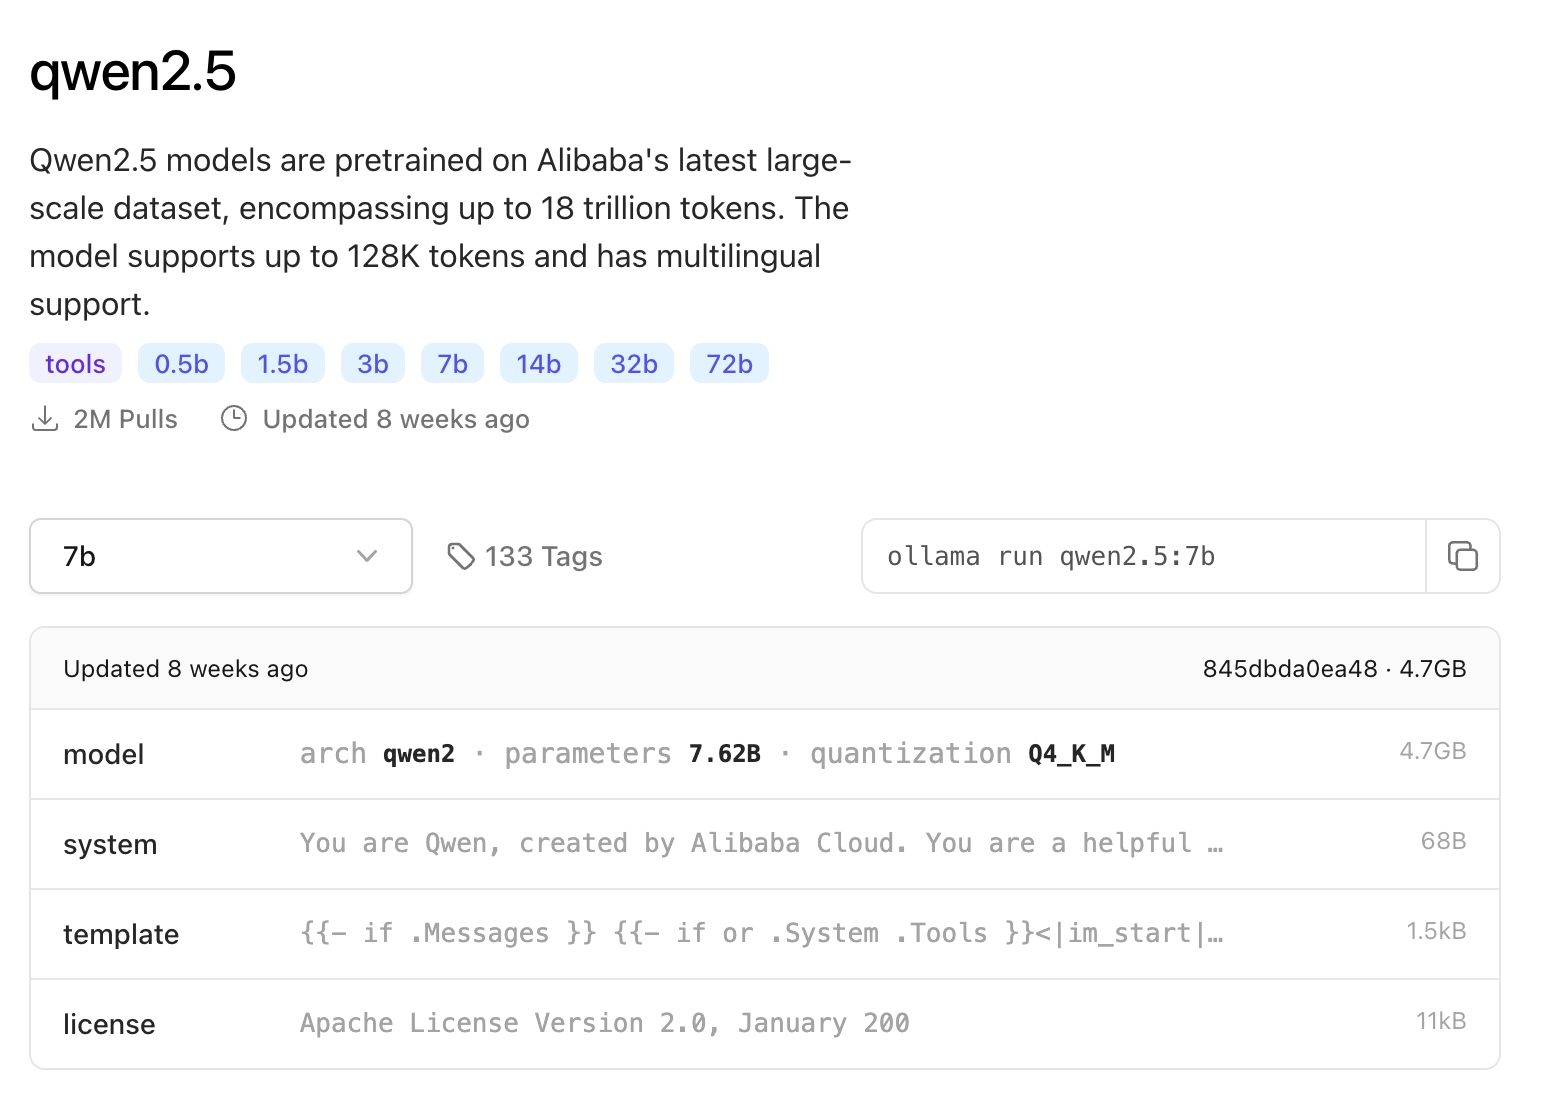This screenshot has width=1550, height=1114.
Task: Pick the 7b size tag badge
Action: [x=452, y=364]
